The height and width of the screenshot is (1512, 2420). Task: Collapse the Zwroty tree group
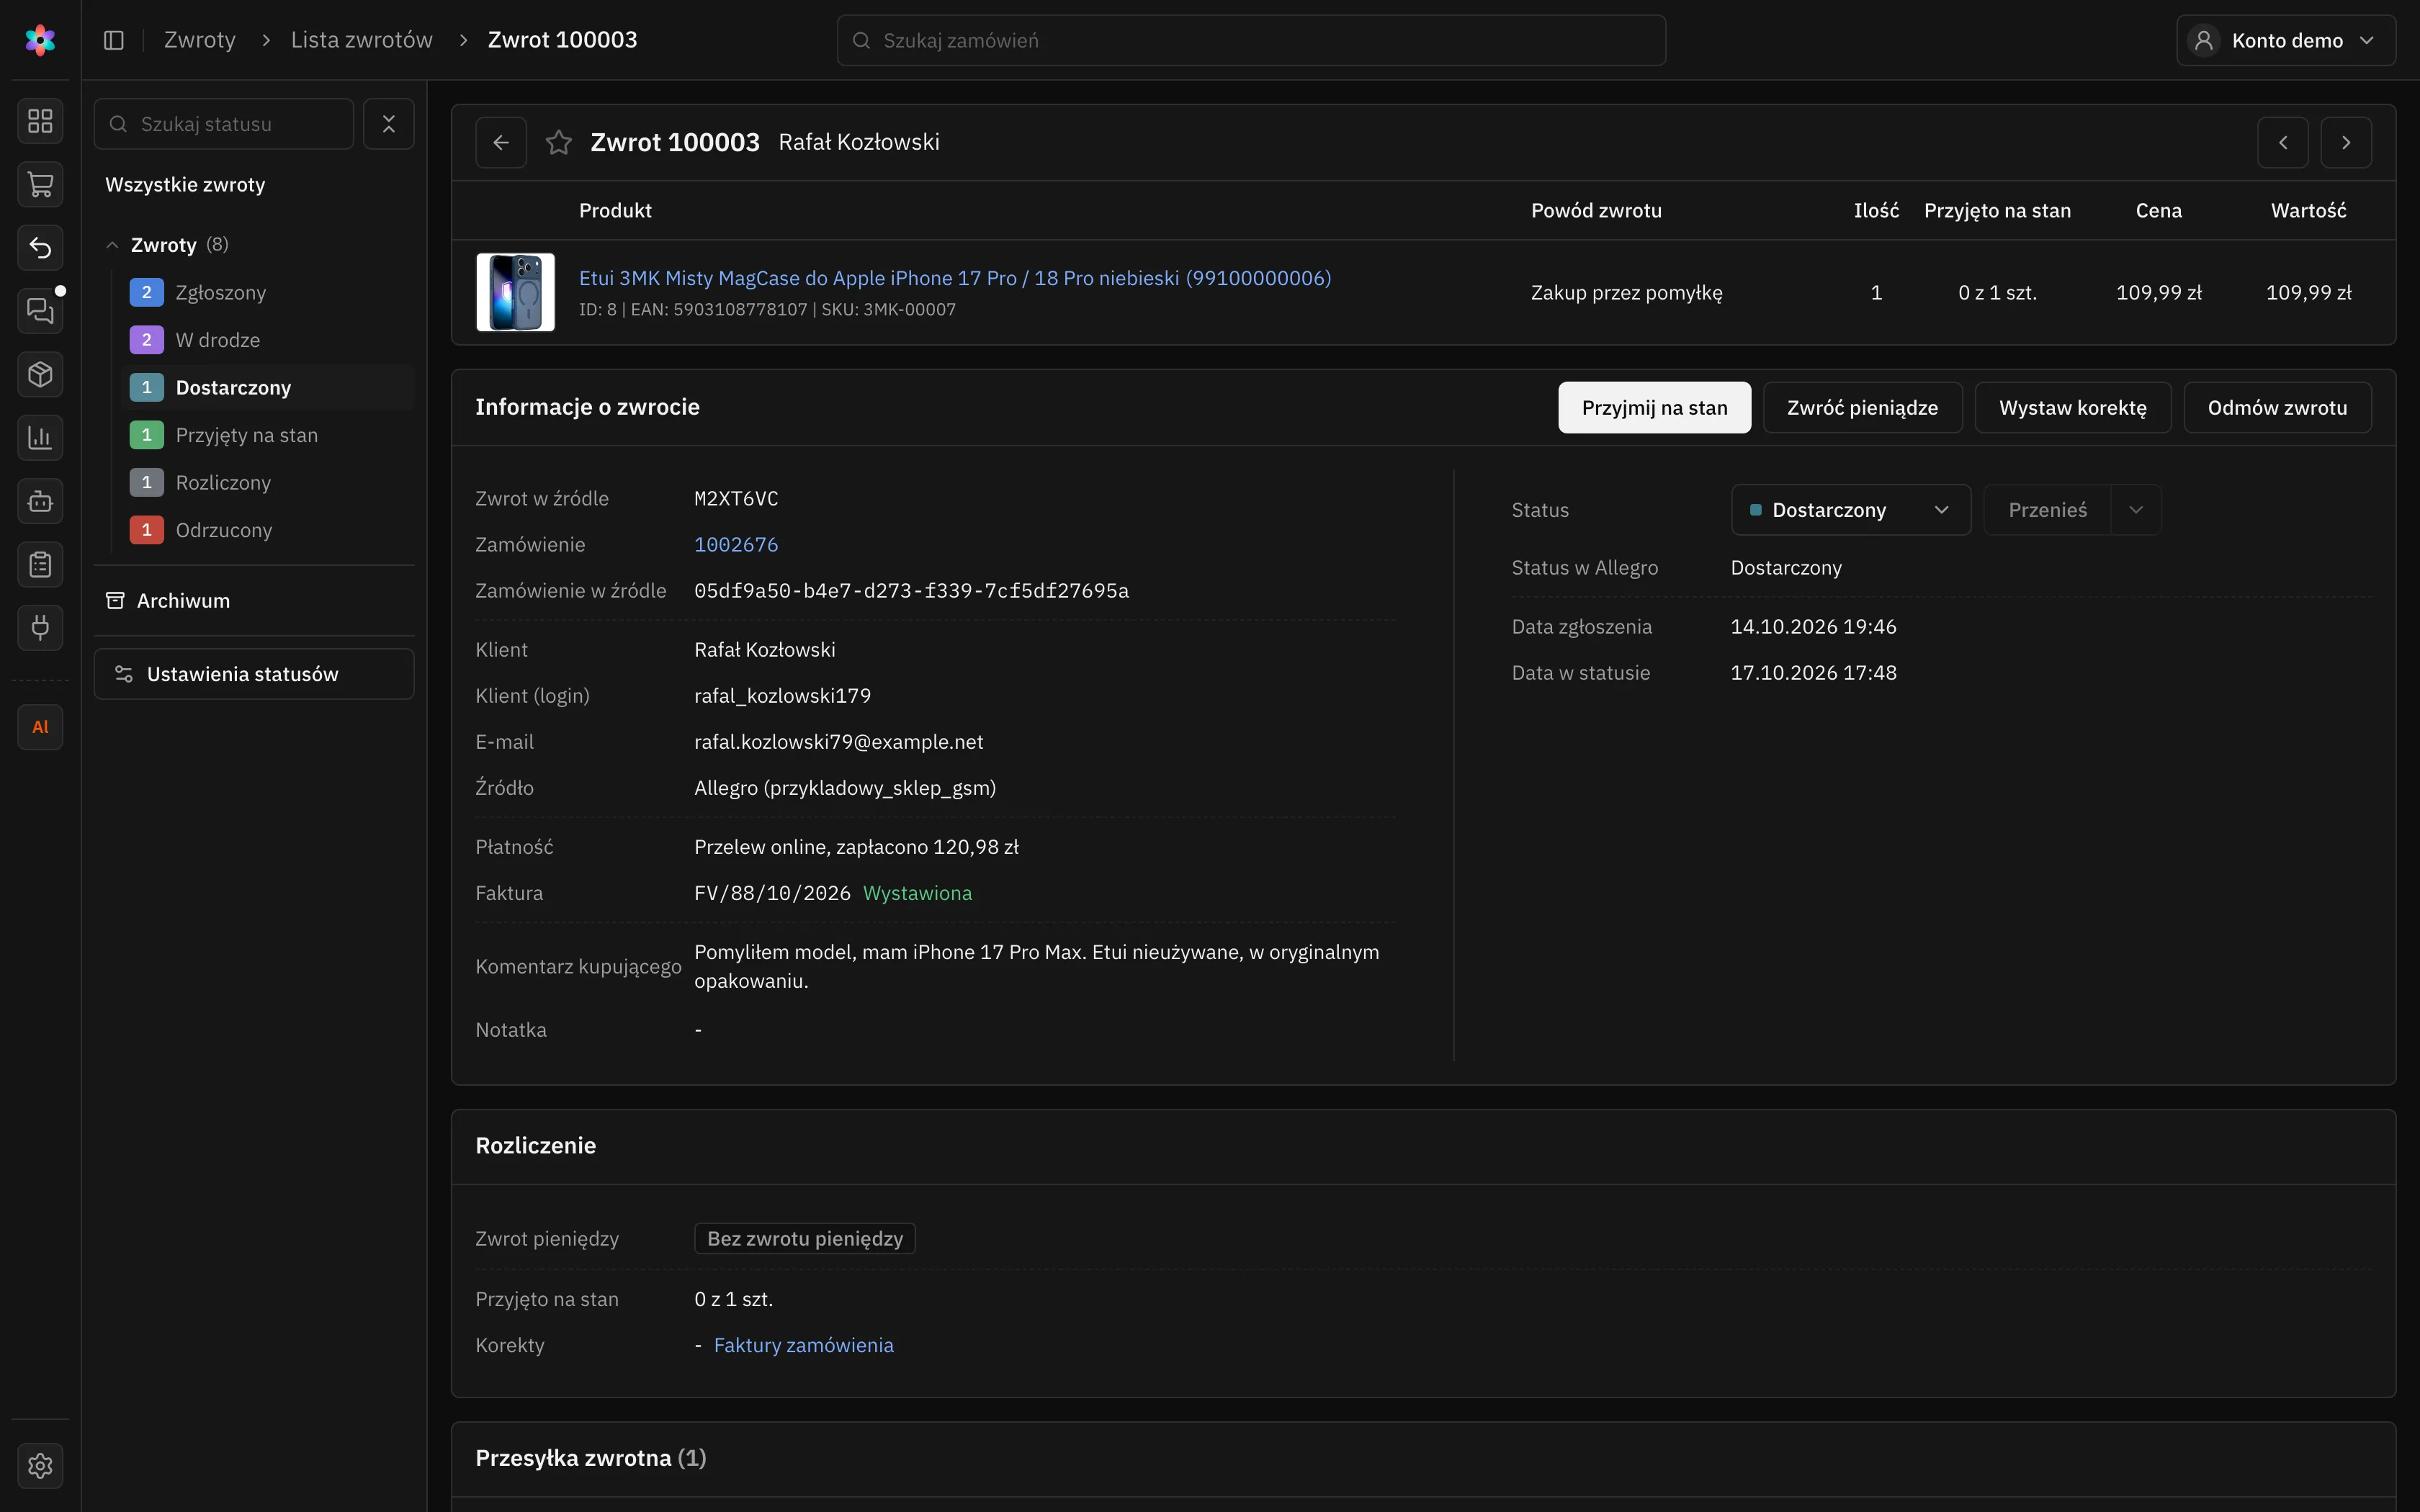pyautogui.click(x=113, y=245)
